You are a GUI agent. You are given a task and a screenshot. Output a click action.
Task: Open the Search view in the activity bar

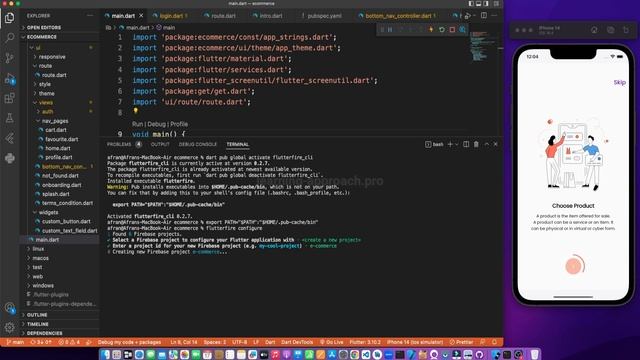[9, 38]
